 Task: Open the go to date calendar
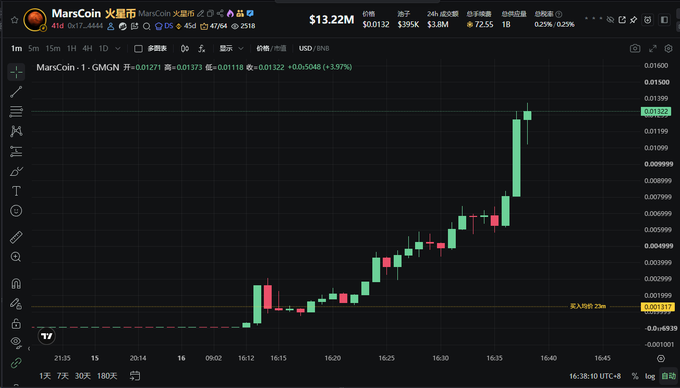pos(135,376)
